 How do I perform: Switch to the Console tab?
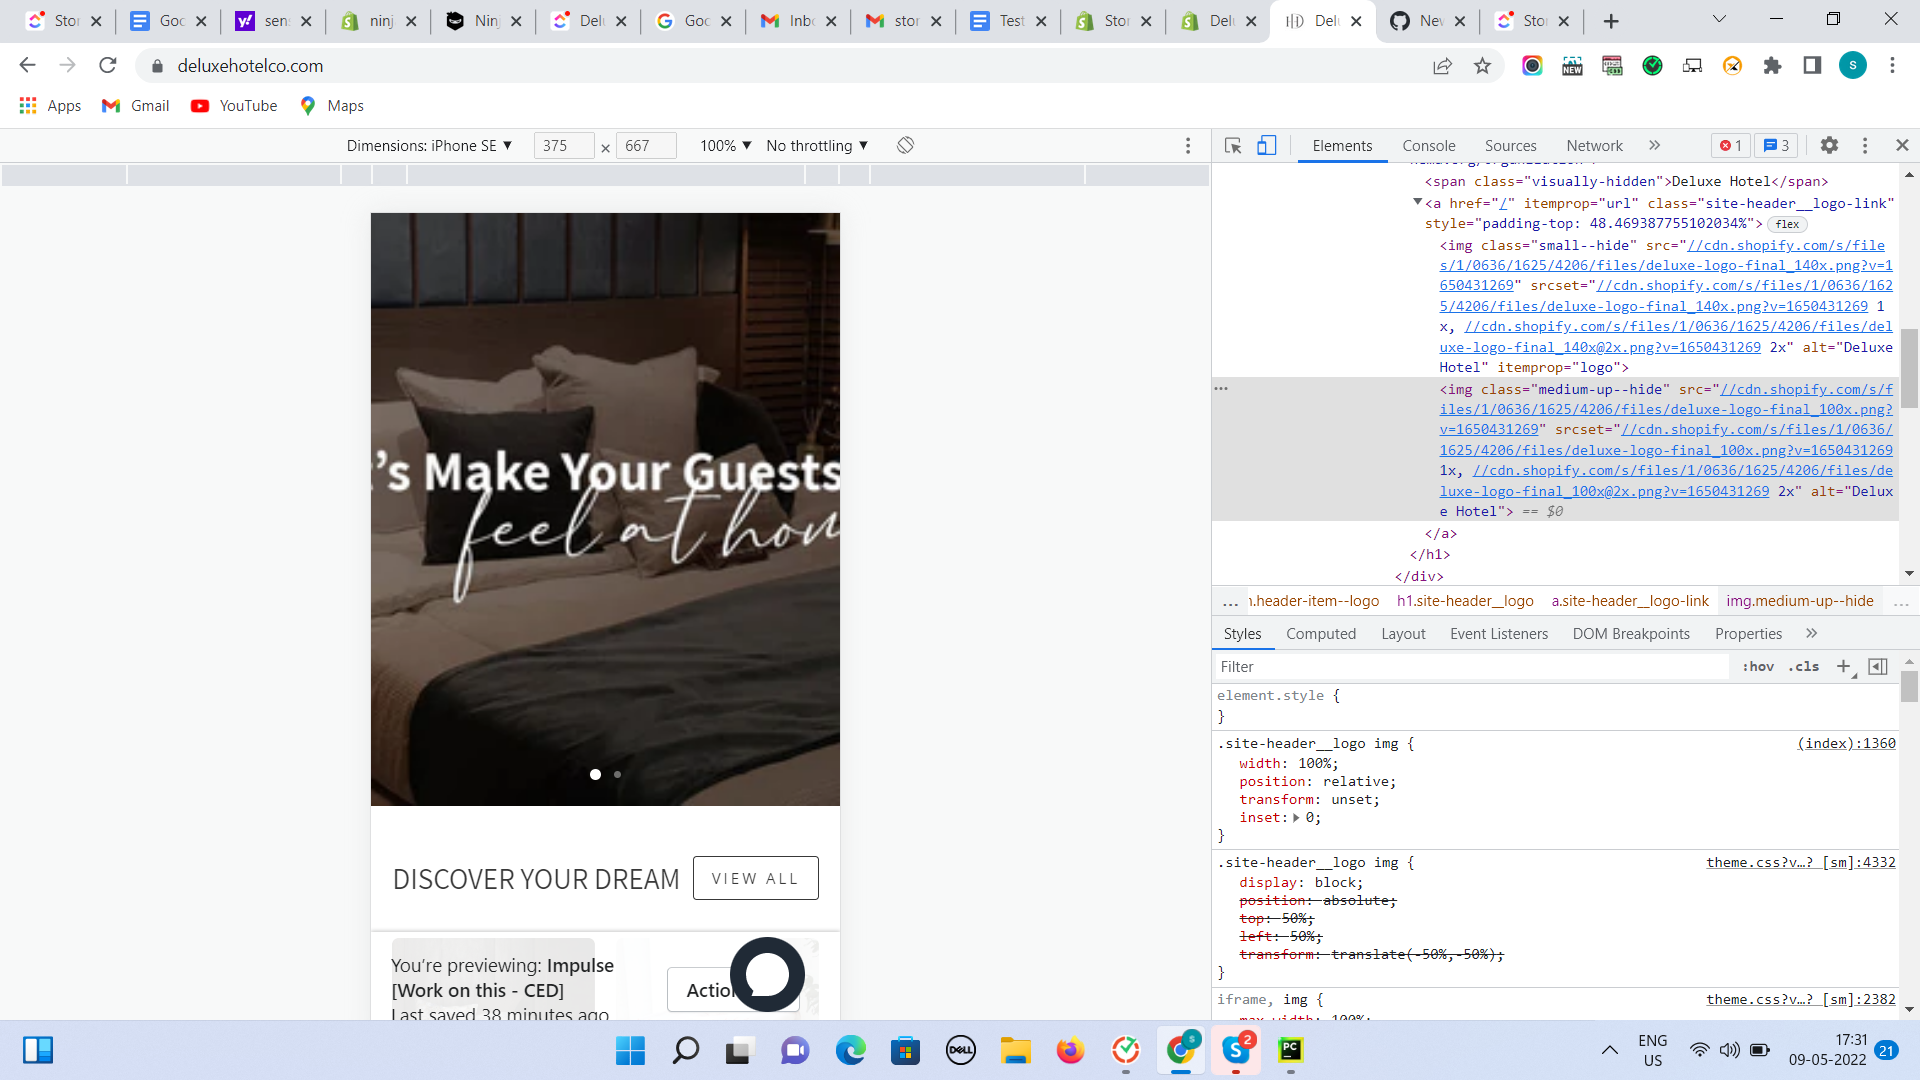tap(1428, 146)
